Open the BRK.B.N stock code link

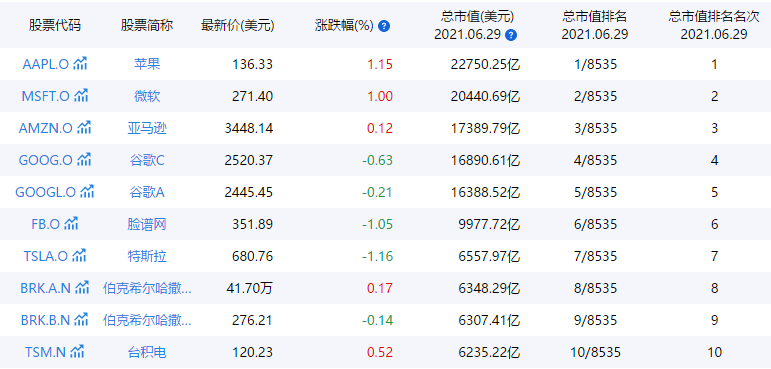46,320
